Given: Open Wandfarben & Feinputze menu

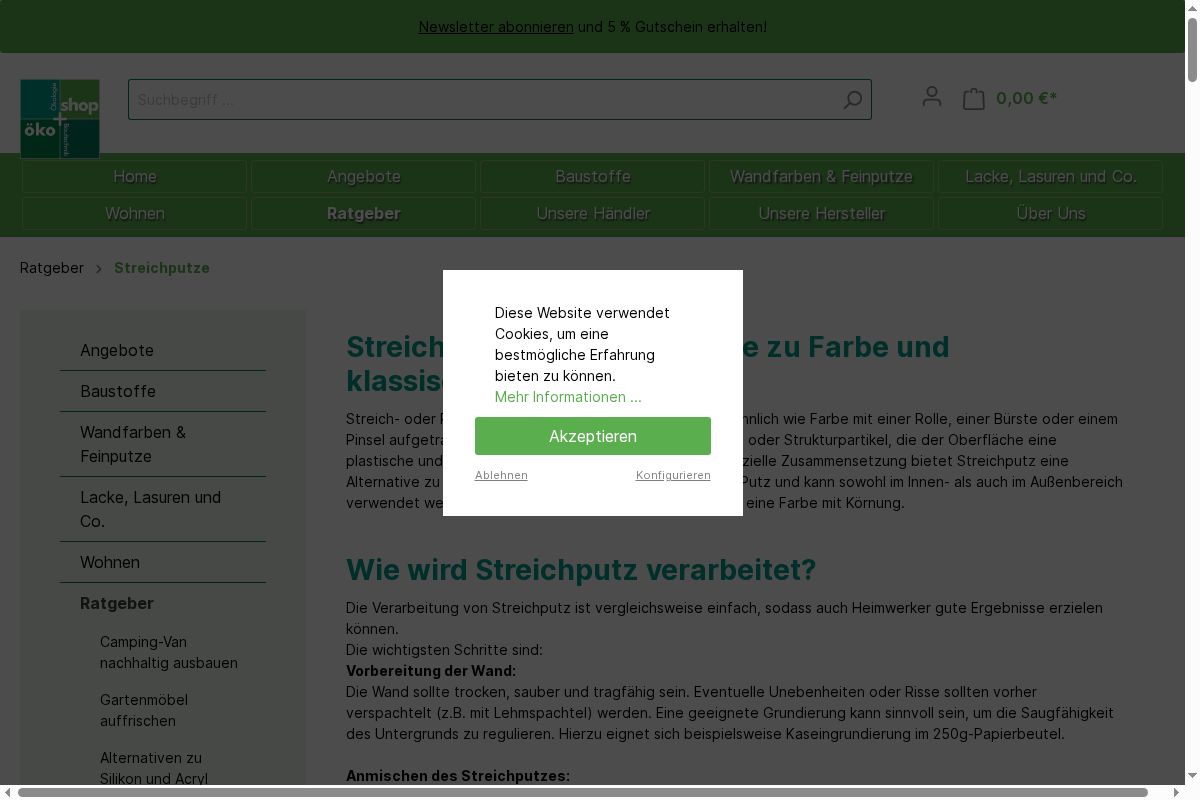Looking at the screenshot, I should pyautogui.click(x=821, y=177).
